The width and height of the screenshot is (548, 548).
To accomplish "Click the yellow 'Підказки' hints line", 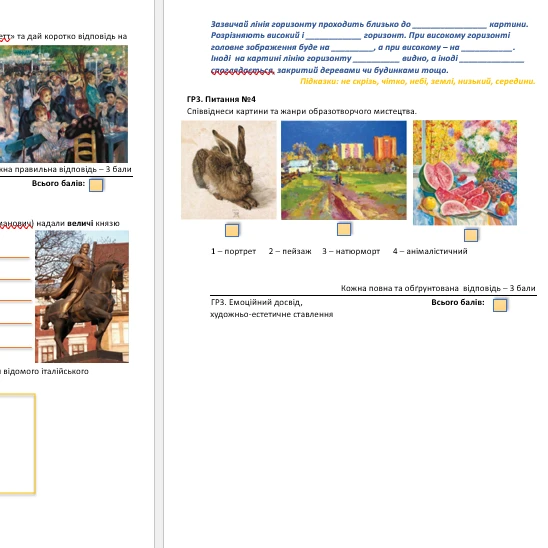I will click(x=418, y=81).
